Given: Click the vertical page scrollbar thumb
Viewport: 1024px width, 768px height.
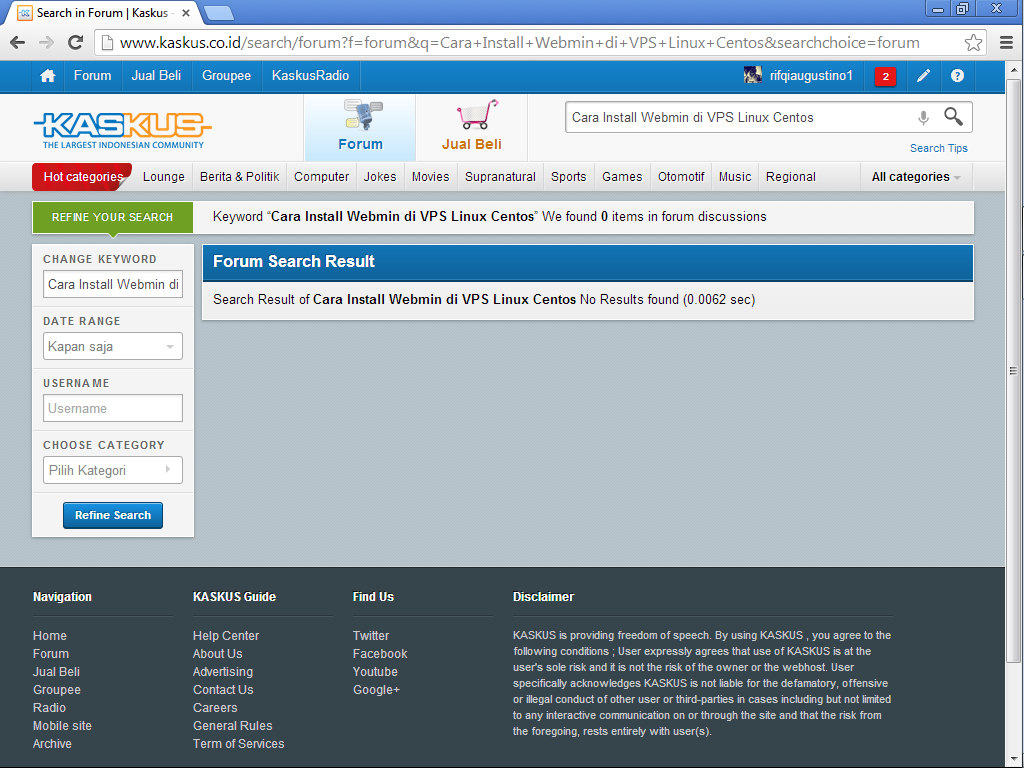Looking at the screenshot, I should (x=1014, y=370).
